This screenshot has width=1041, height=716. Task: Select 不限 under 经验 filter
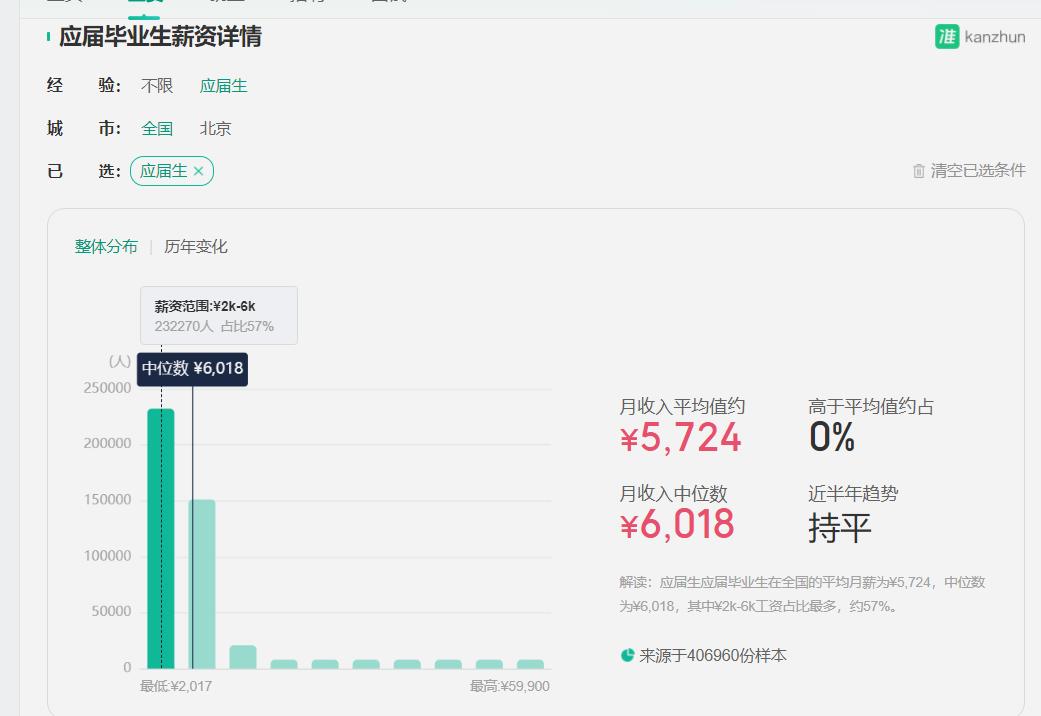tap(158, 86)
